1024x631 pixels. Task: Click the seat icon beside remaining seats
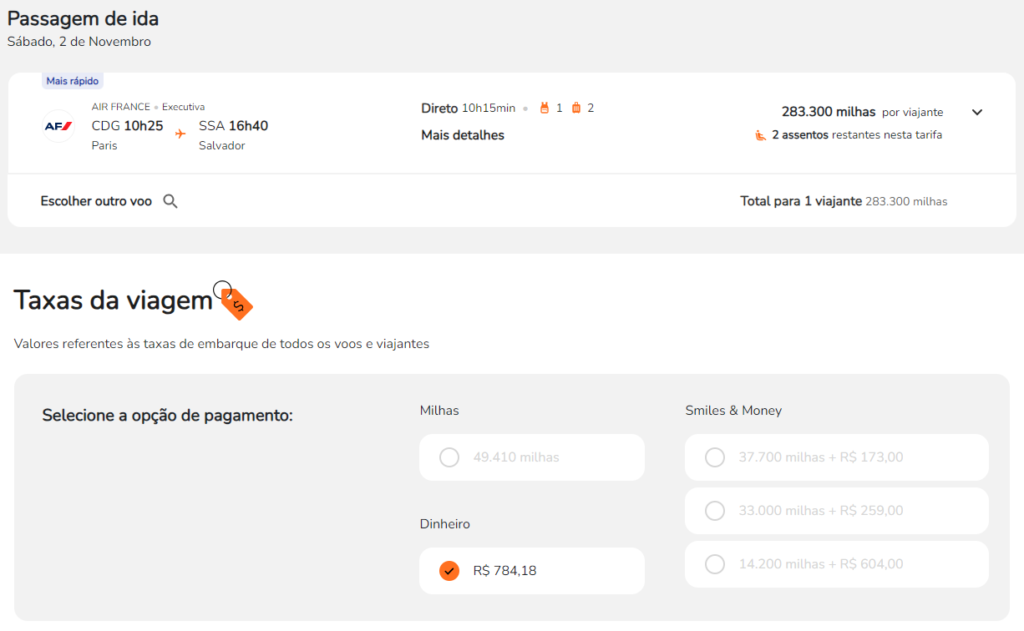[761, 135]
